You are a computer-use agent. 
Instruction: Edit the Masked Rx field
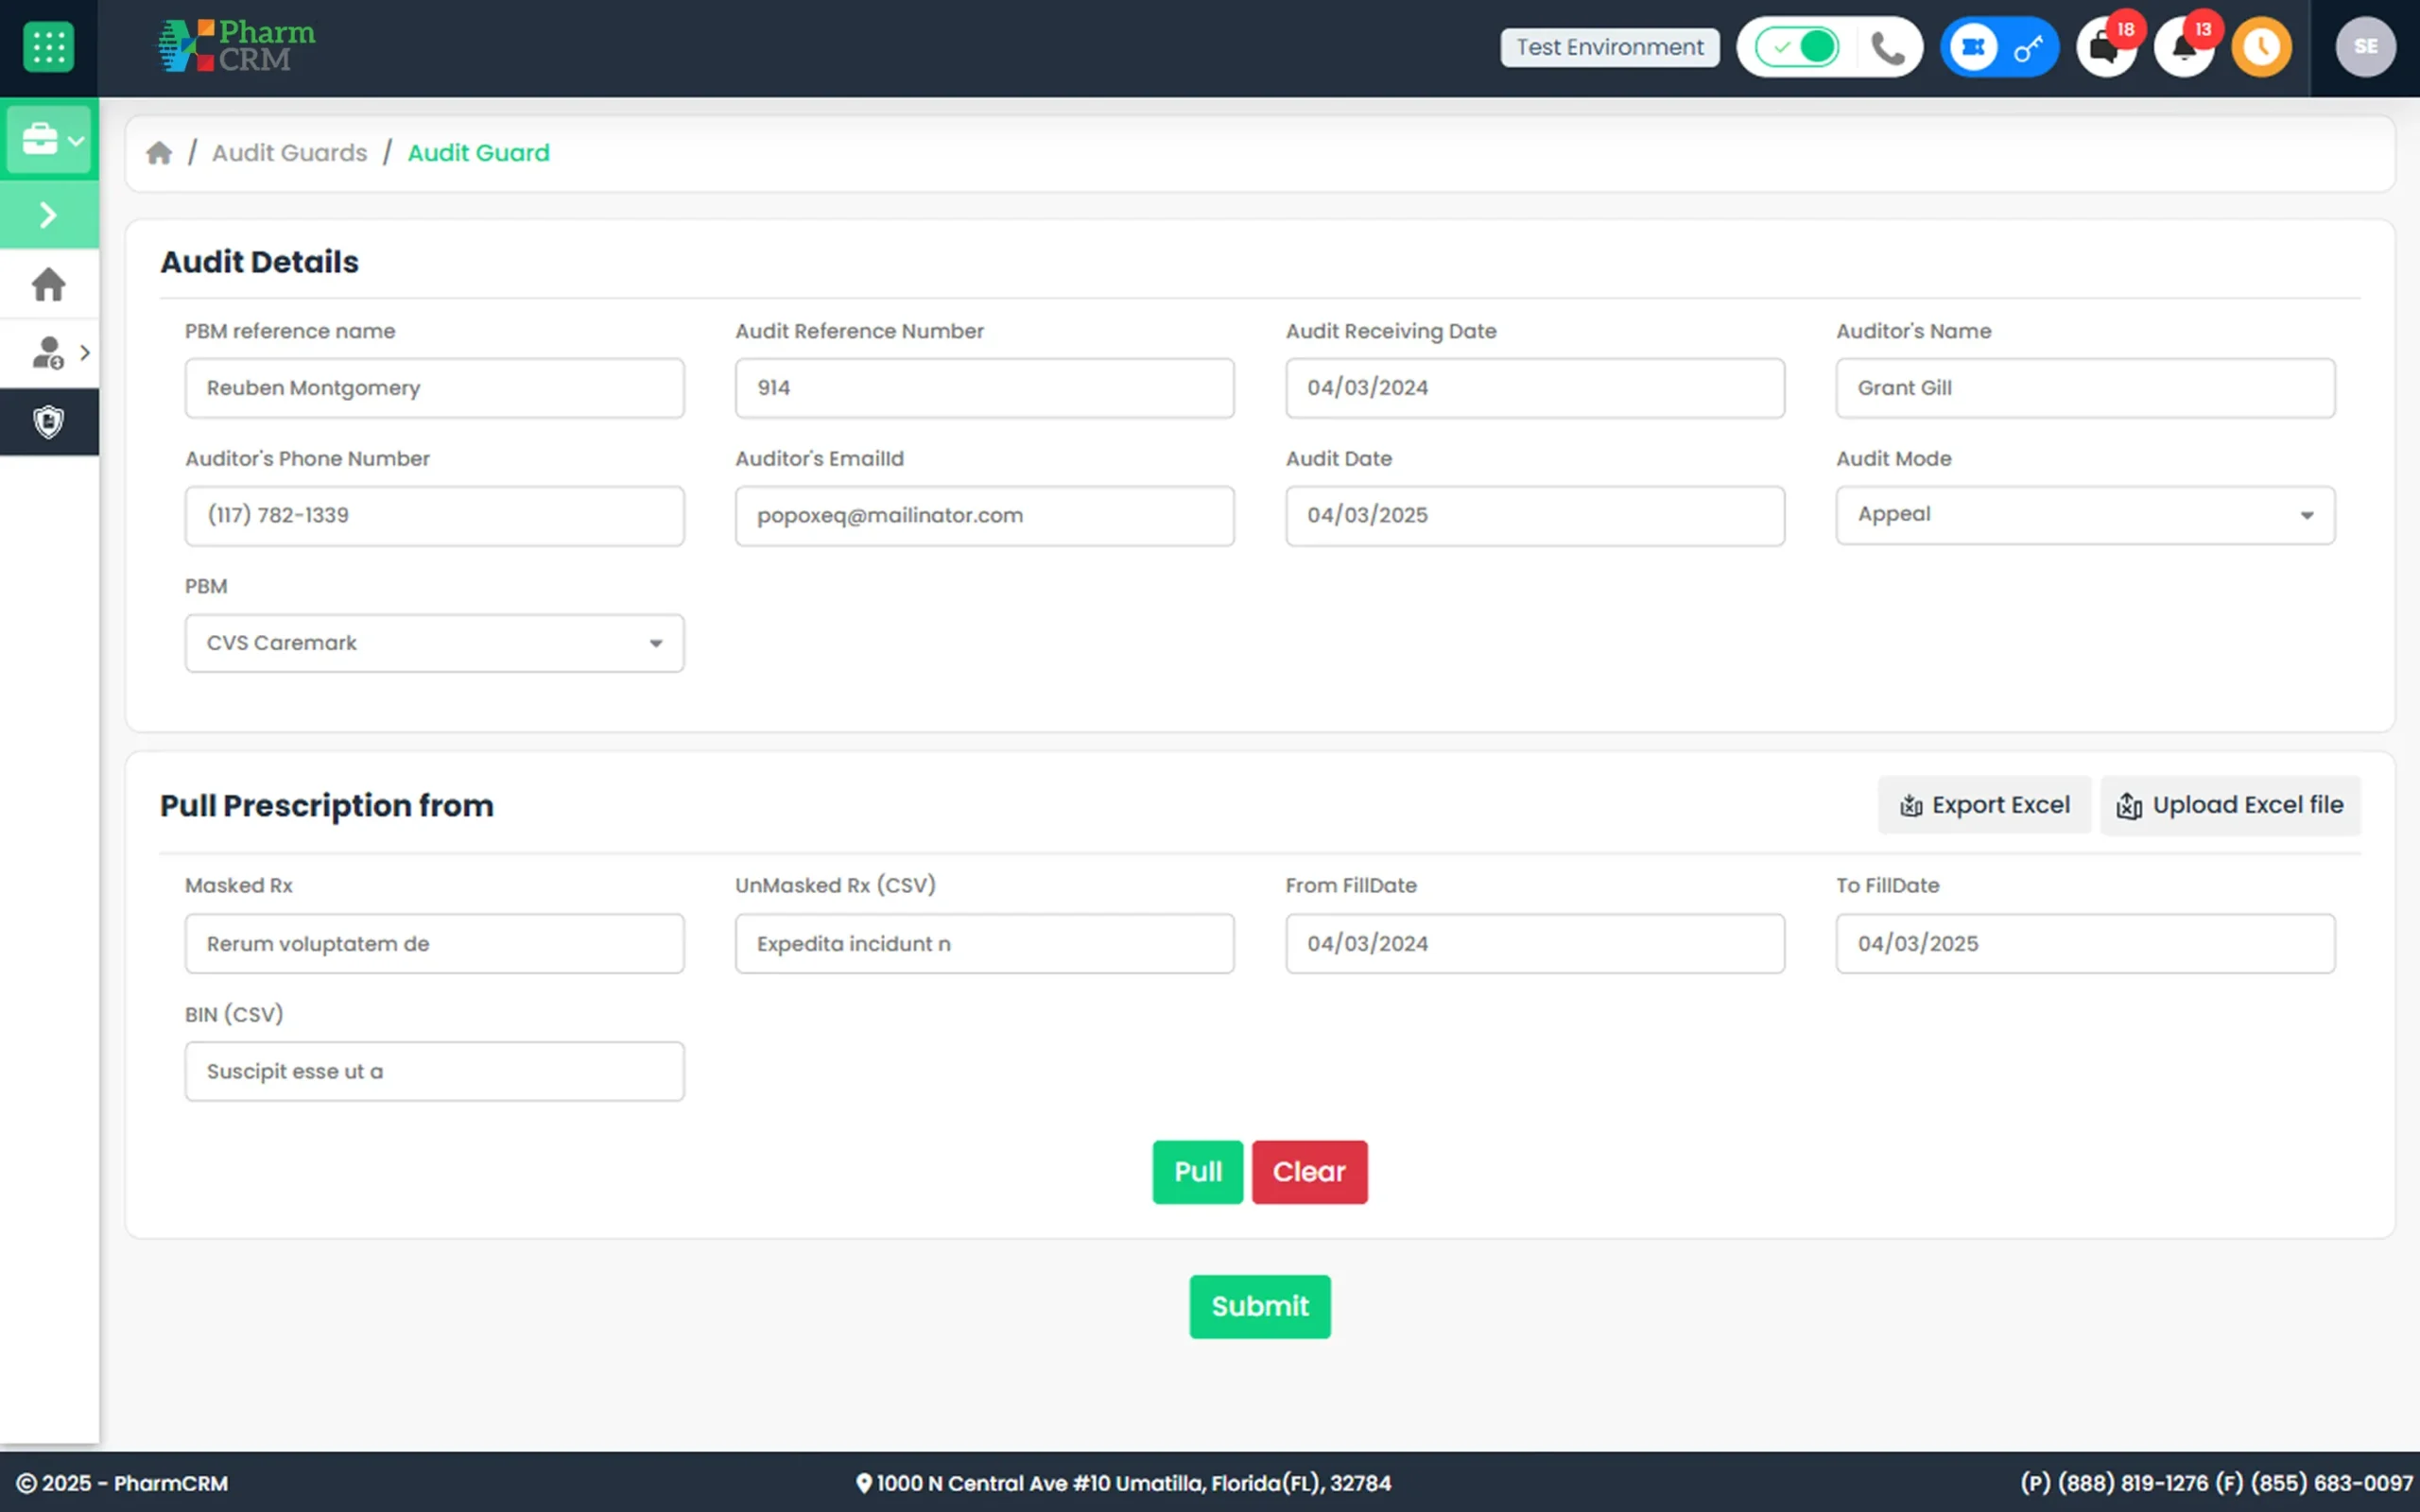tap(434, 943)
